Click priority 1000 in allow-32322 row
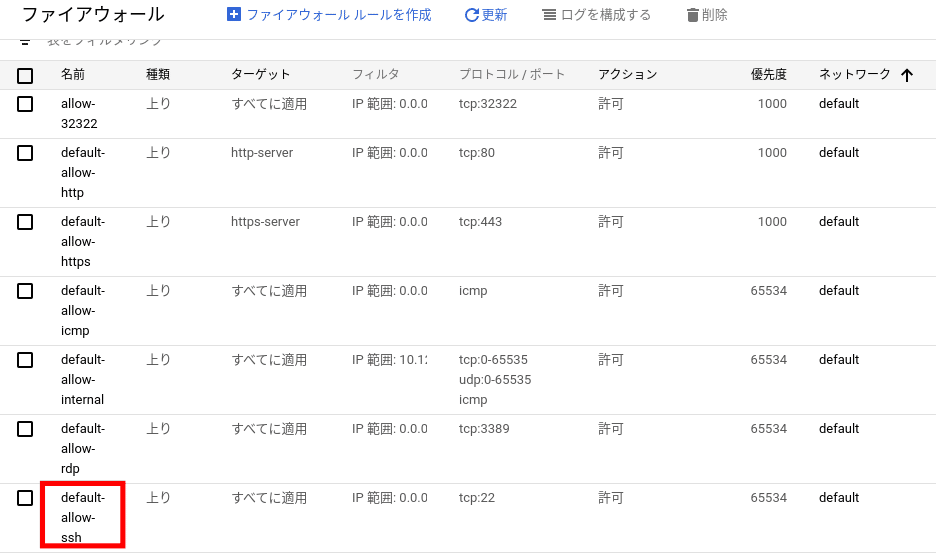936x555 pixels. click(x=772, y=104)
